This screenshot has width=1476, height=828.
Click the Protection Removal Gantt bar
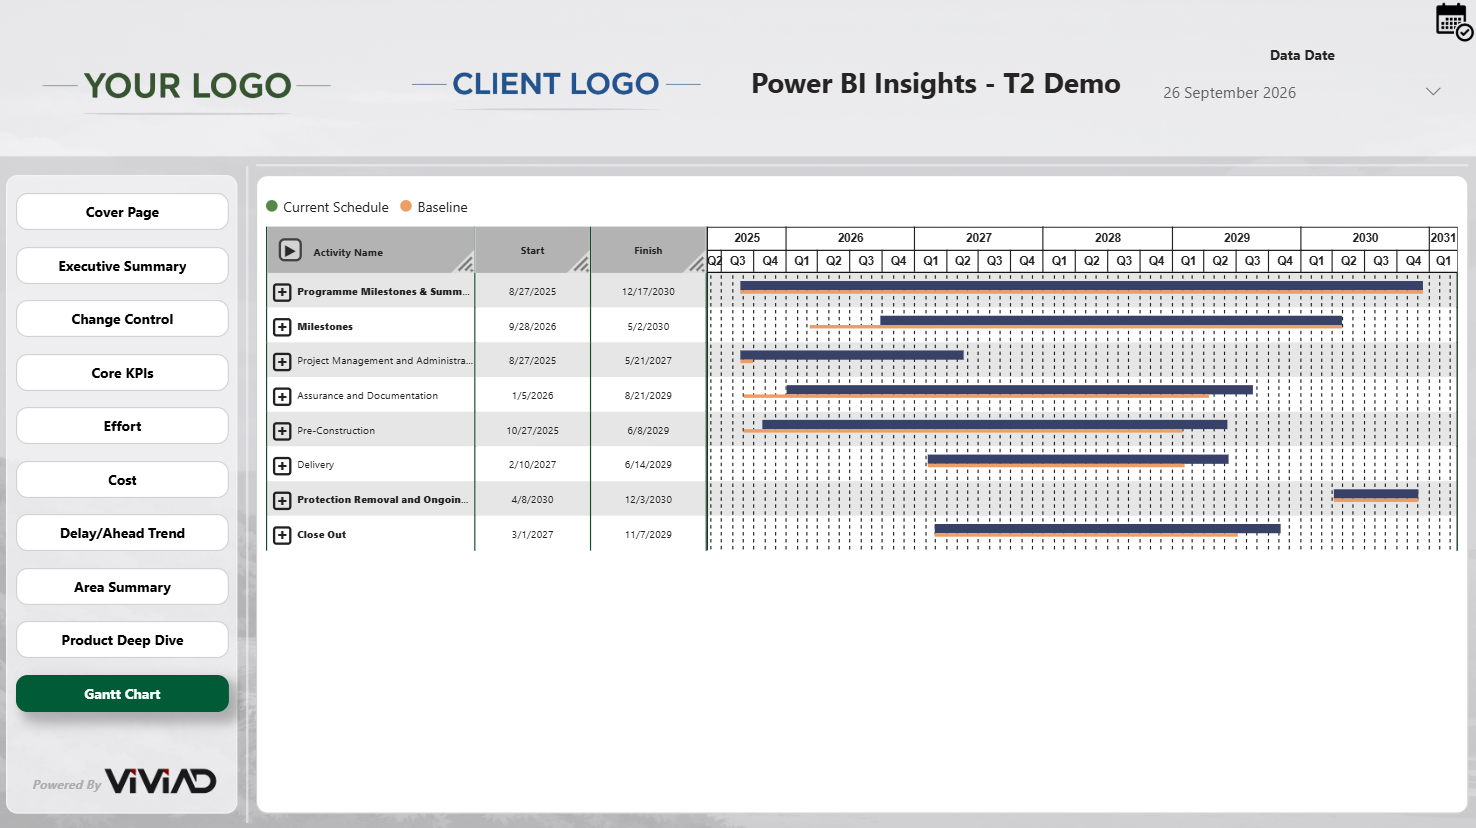coord(1375,494)
